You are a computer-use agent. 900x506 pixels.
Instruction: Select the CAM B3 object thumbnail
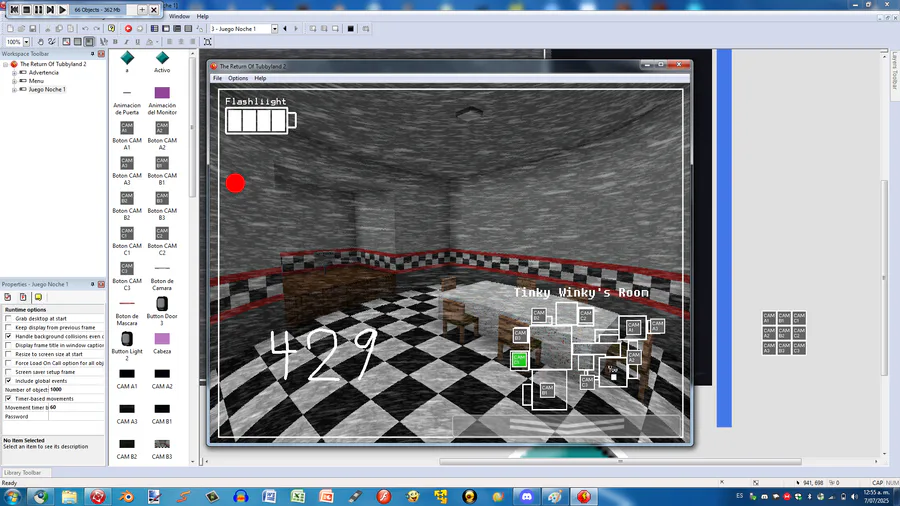click(x=162, y=449)
